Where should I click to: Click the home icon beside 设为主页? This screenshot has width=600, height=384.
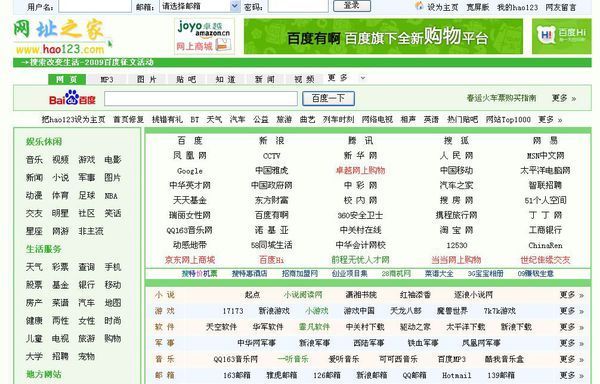(x=419, y=6)
